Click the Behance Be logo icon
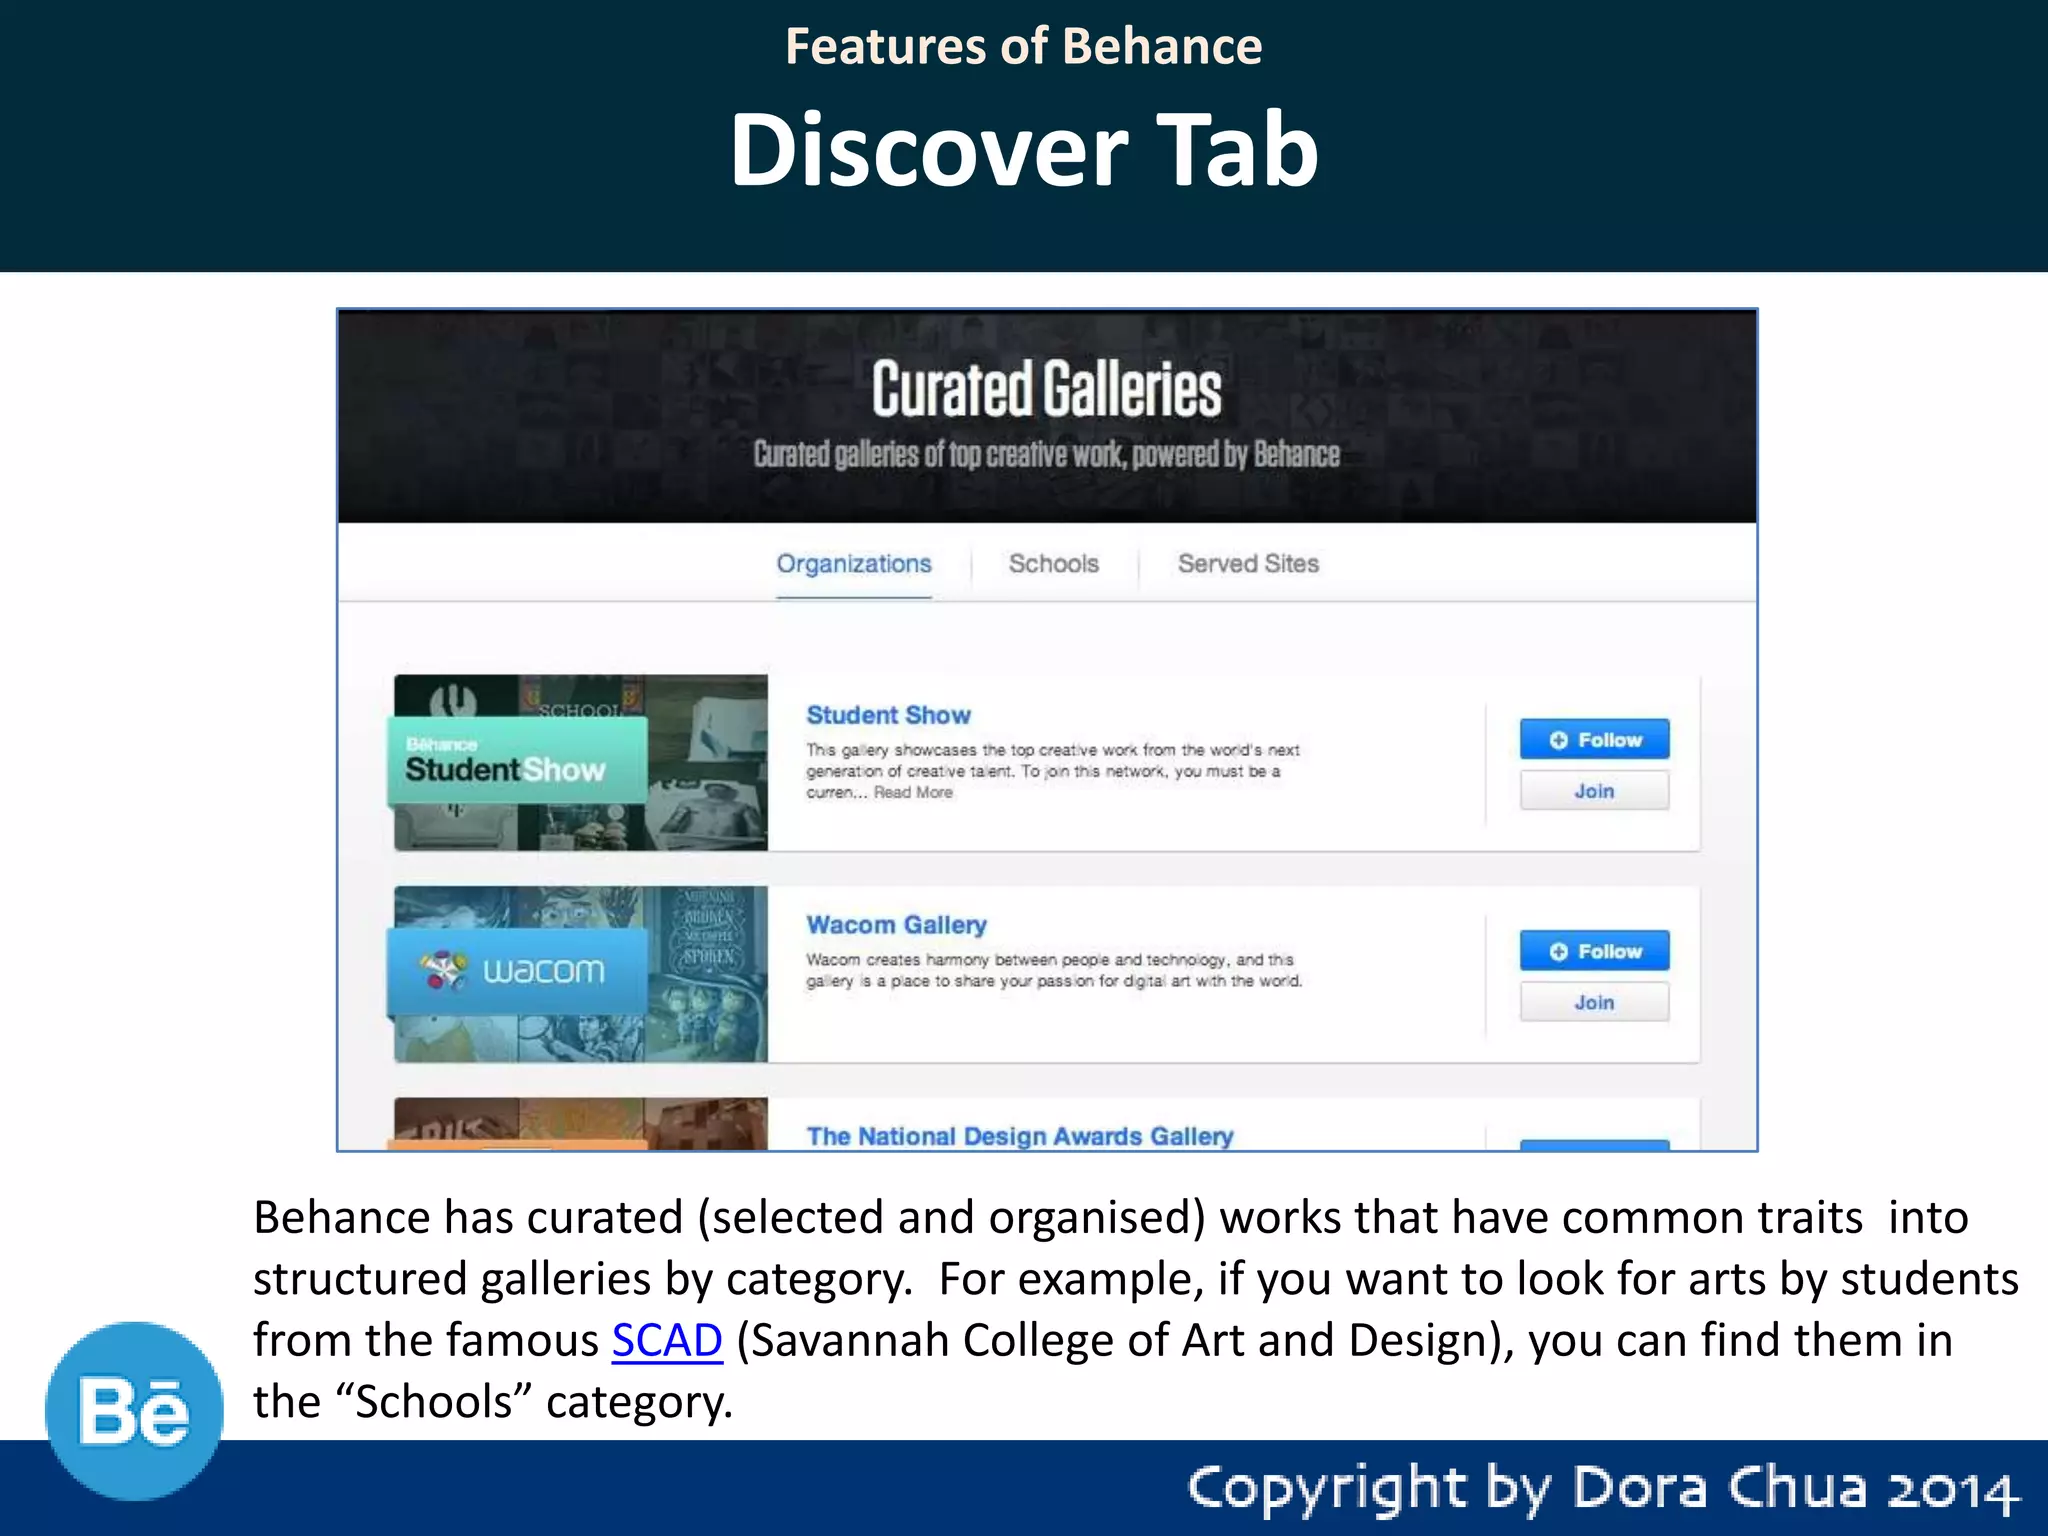Screen dimensions: 2048x1536 pyautogui.click(x=133, y=1410)
